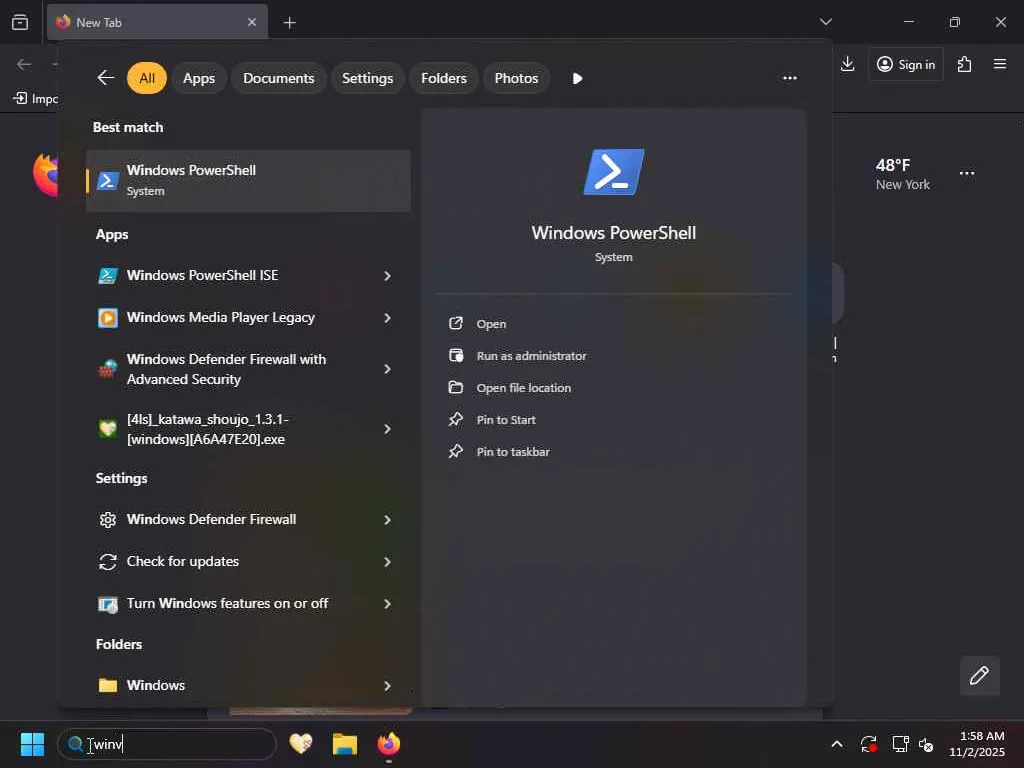
Task: Click the Windows folder icon in results
Action: point(108,685)
